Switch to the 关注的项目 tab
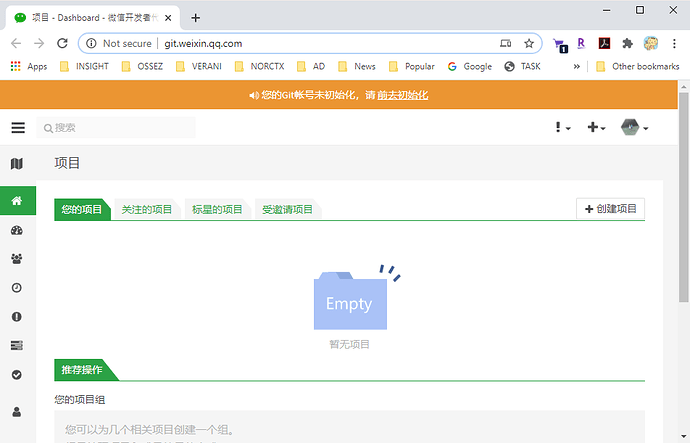Viewport: 690px width, 443px height. point(147,209)
